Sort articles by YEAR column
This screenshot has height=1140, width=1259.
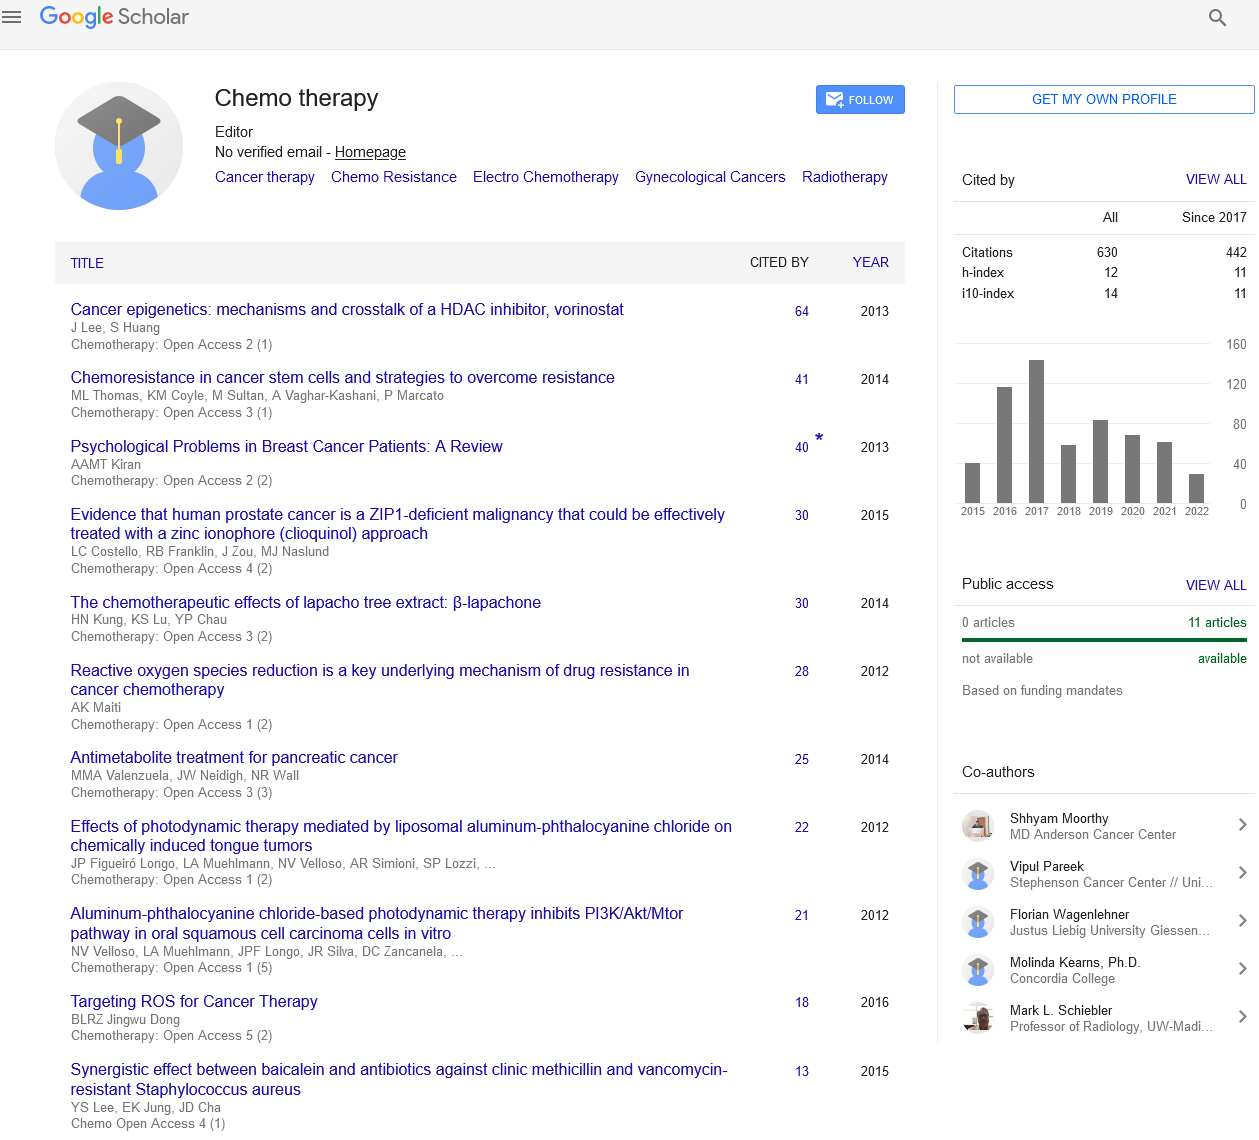tap(870, 262)
